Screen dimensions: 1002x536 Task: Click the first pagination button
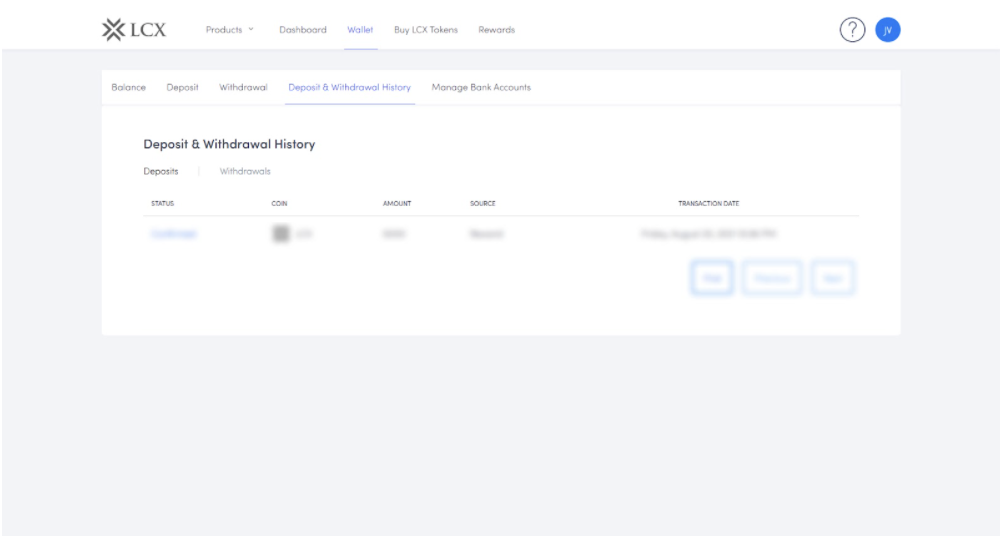pos(712,278)
